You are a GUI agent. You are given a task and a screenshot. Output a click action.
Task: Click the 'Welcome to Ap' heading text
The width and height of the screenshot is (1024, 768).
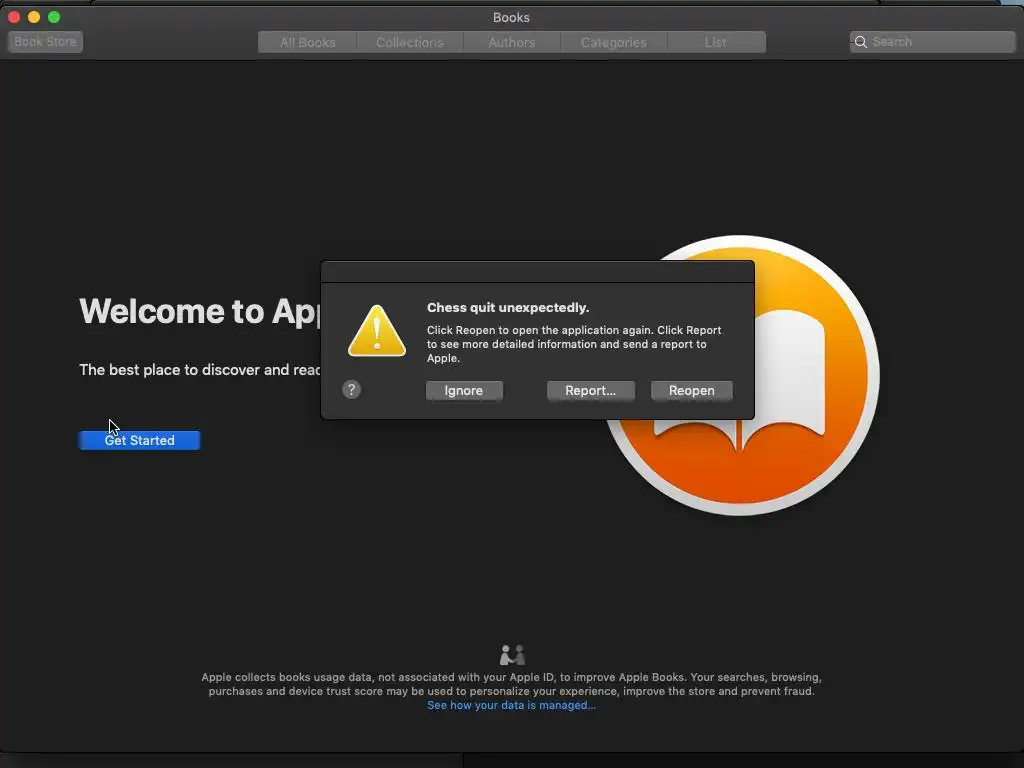[200, 312]
